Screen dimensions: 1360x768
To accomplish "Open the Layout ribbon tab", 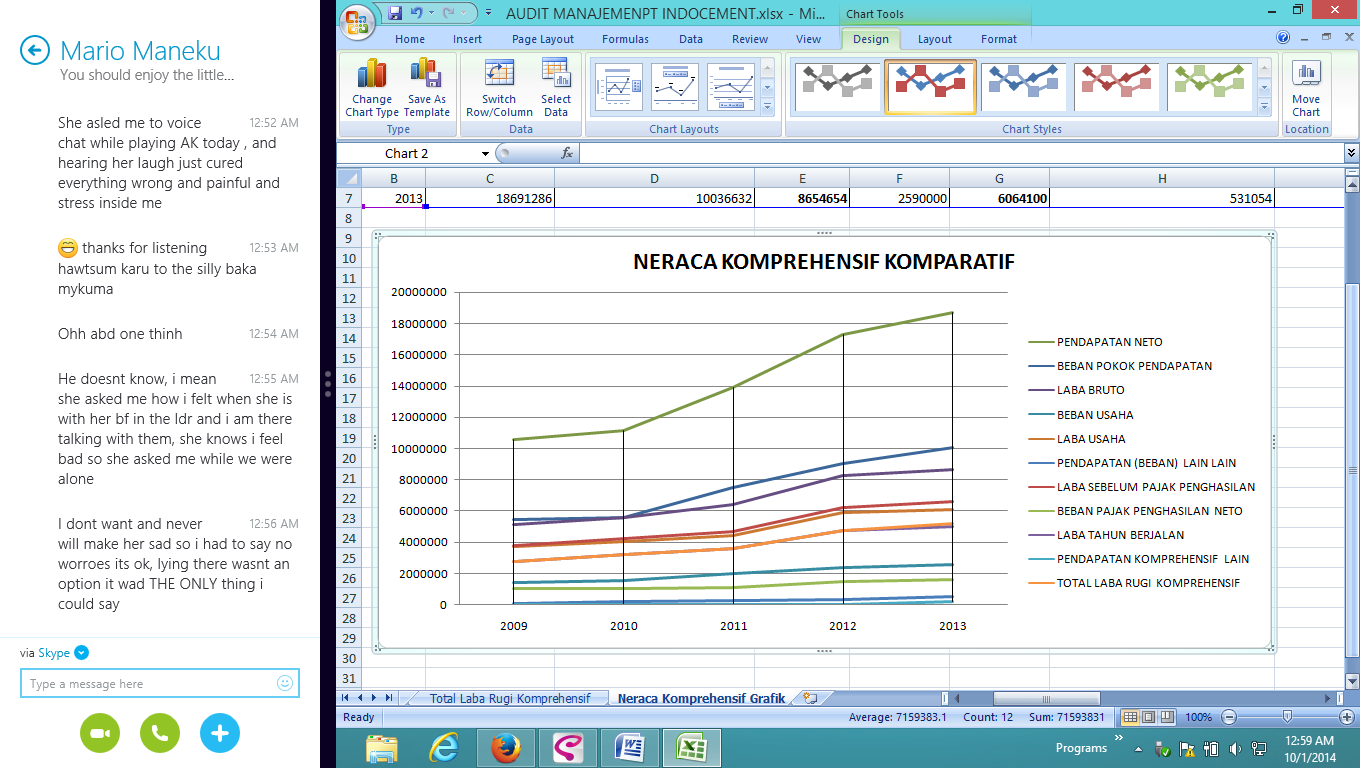I will (935, 39).
